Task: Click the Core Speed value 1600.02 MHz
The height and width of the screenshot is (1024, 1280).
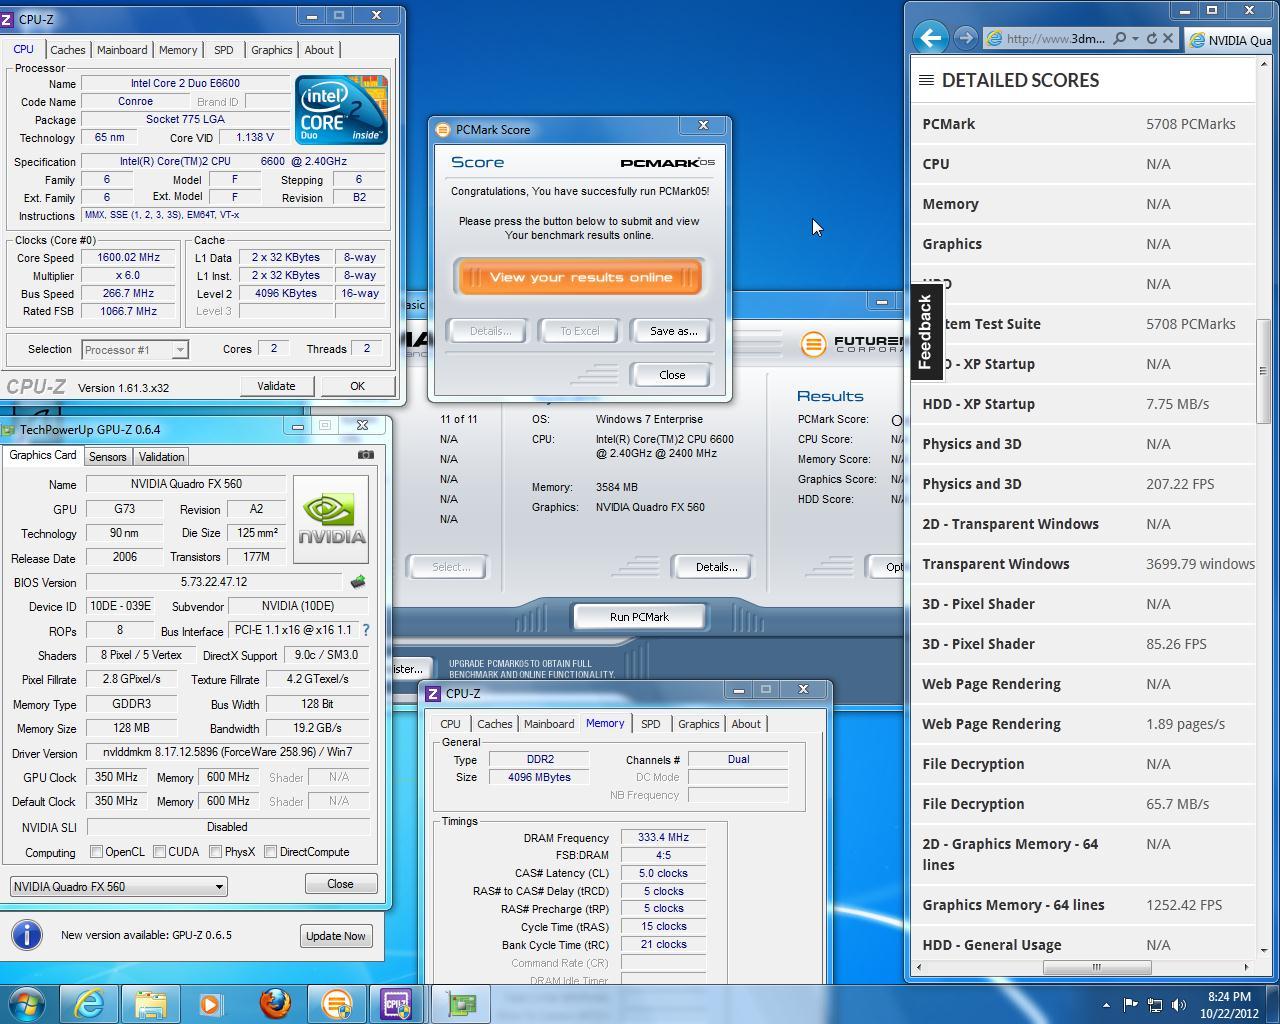Action: [x=129, y=257]
